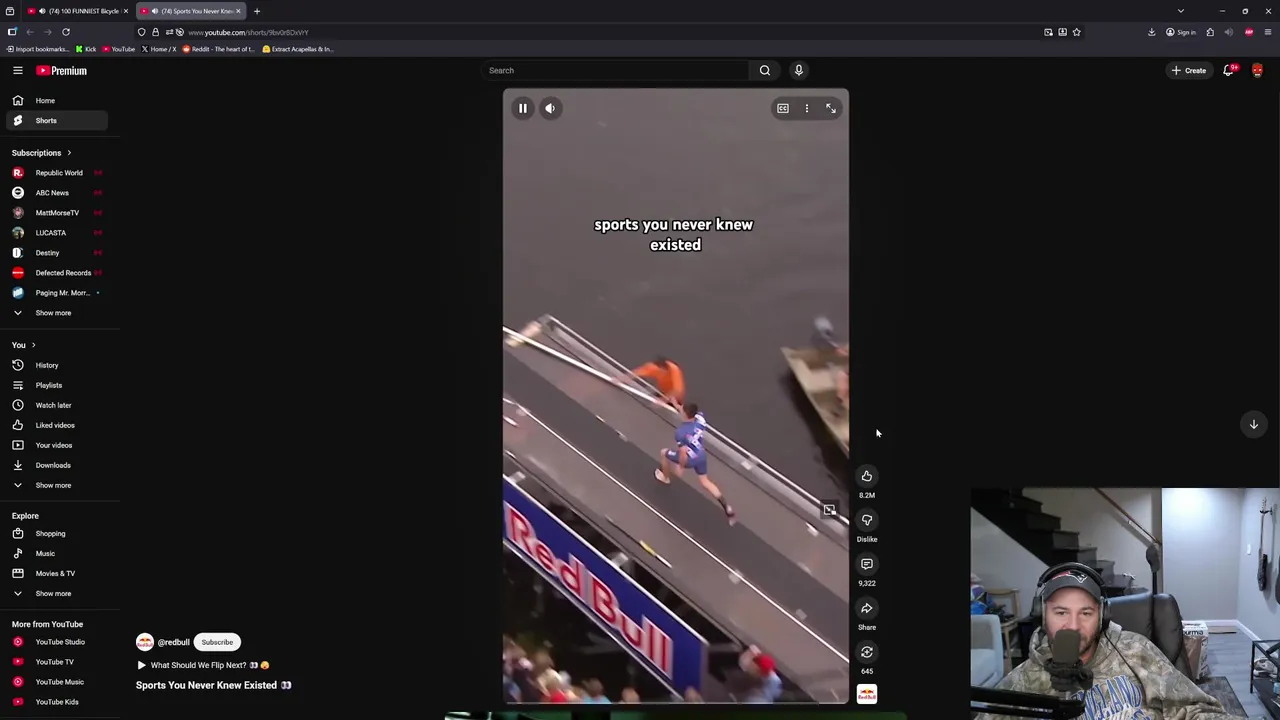Screen dimensions: 1280x720
Task: Open the YouTube account avatar menu
Action: [1257, 70]
